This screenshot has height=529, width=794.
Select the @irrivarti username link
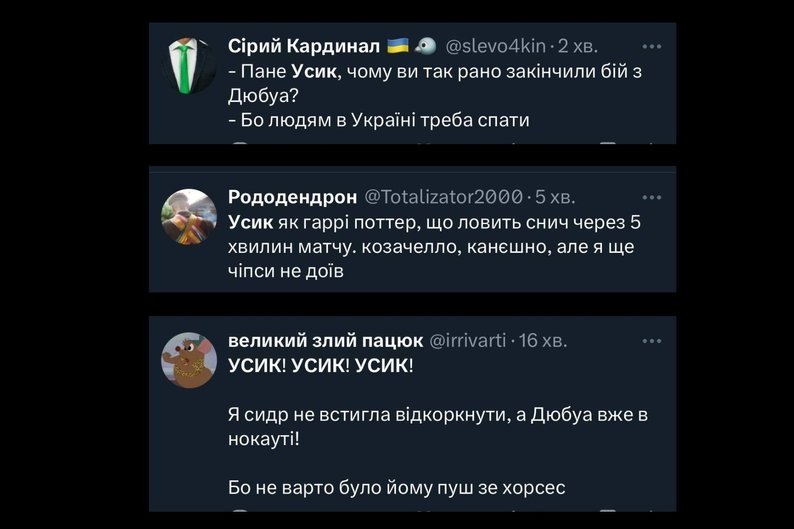click(468, 340)
